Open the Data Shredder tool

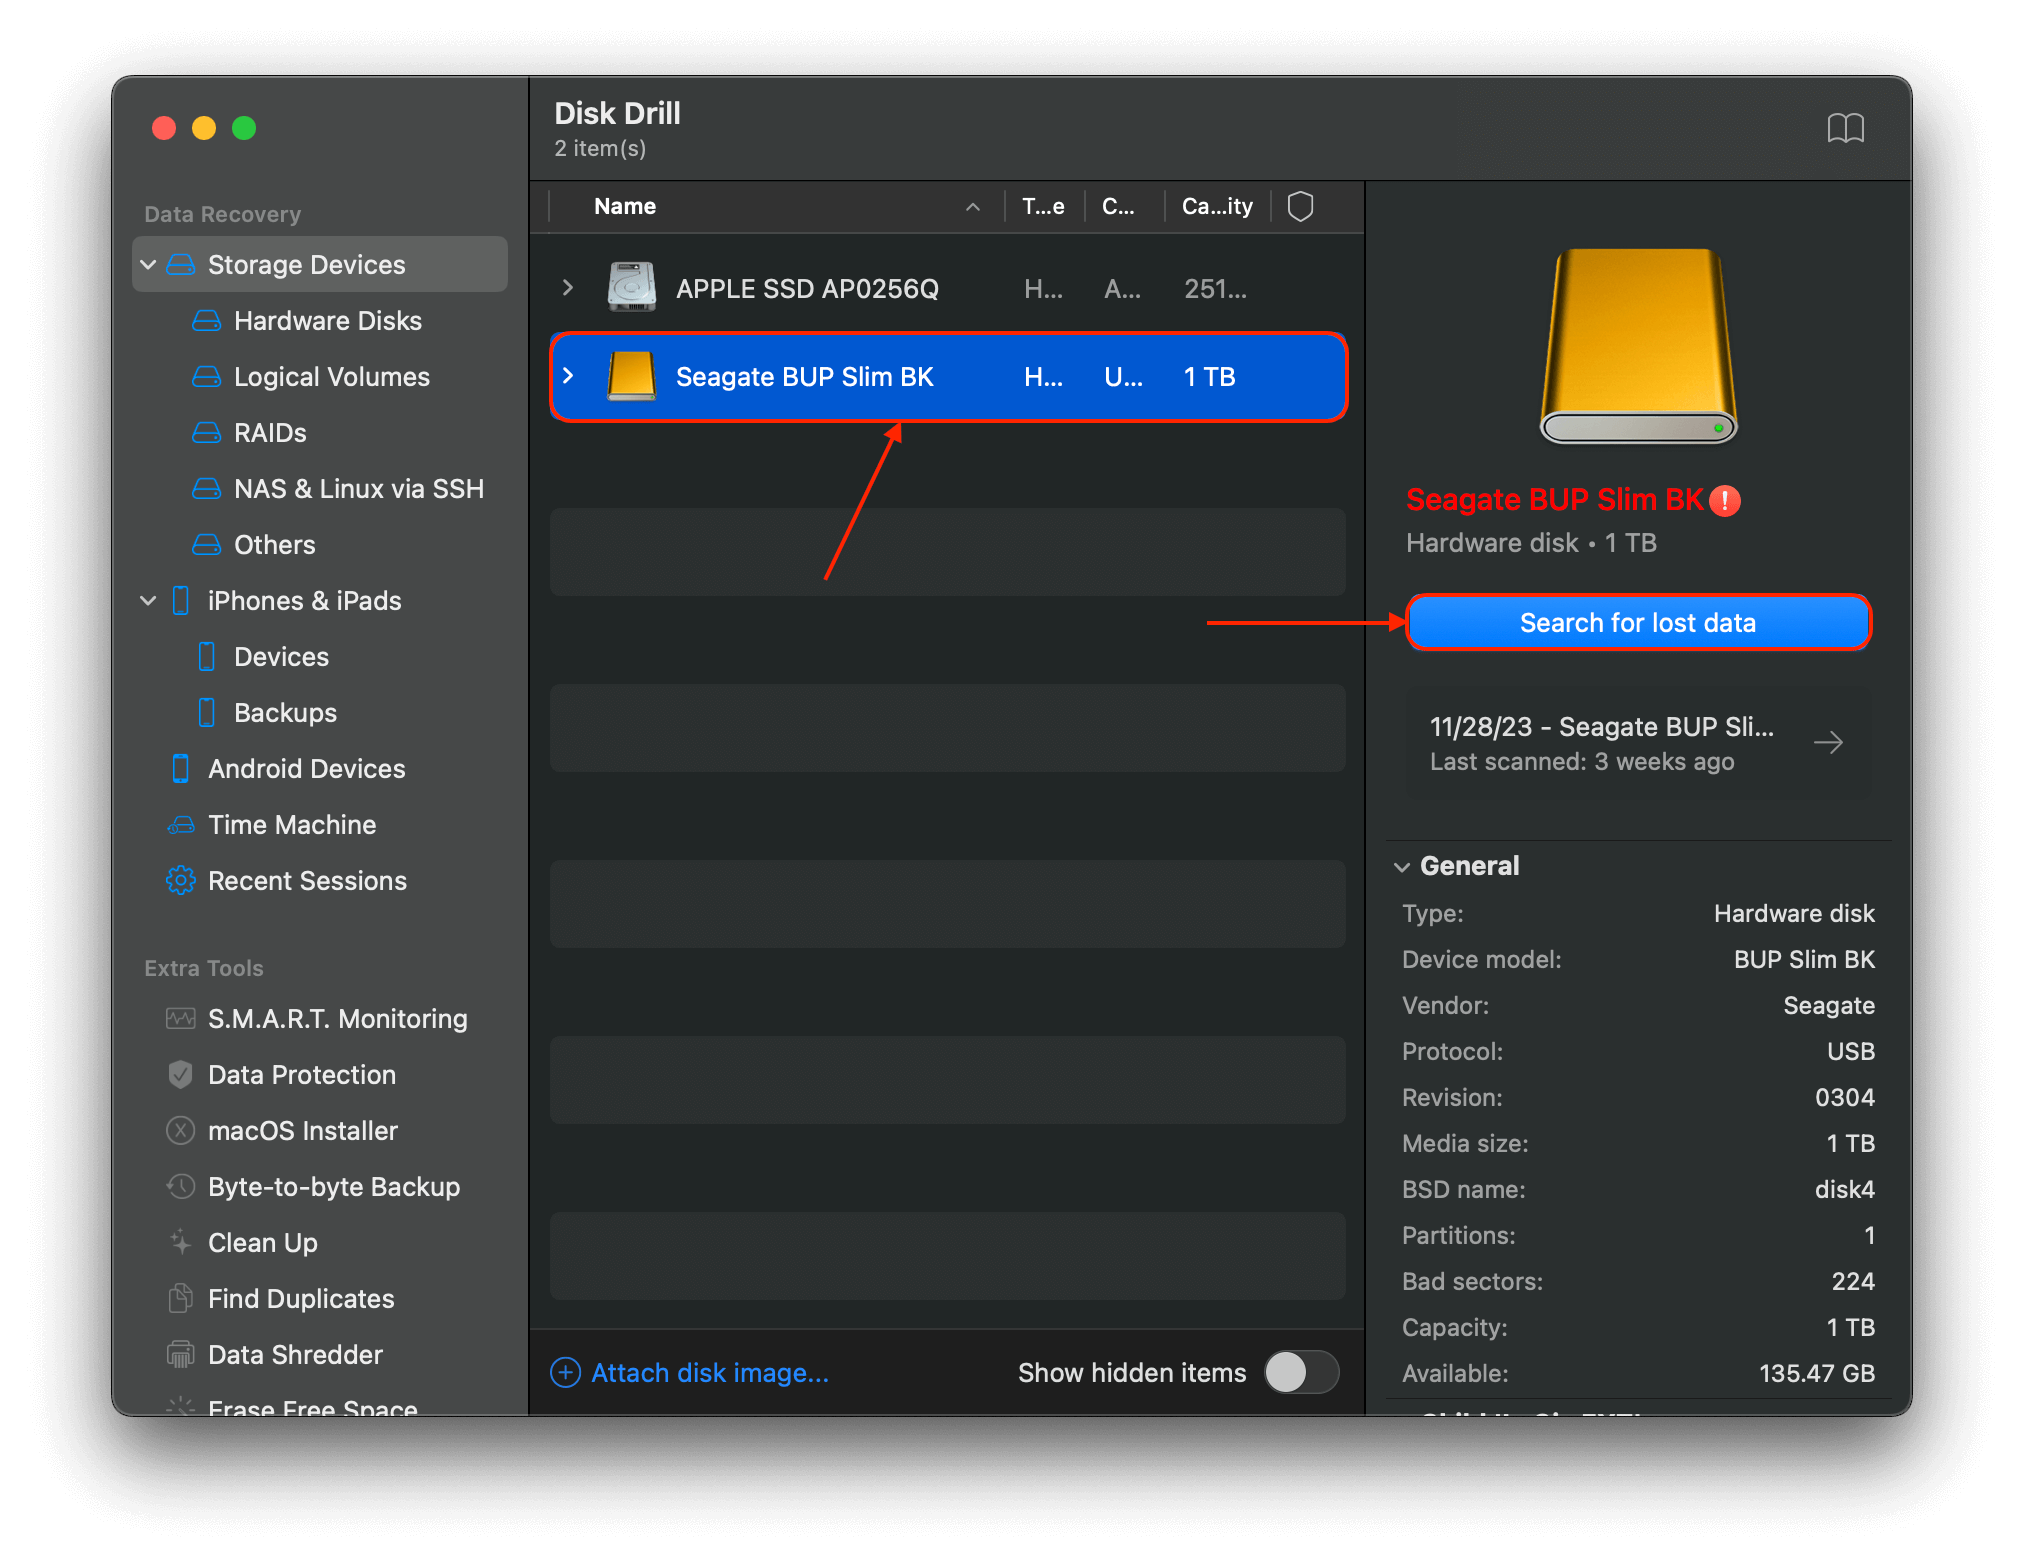click(295, 1354)
